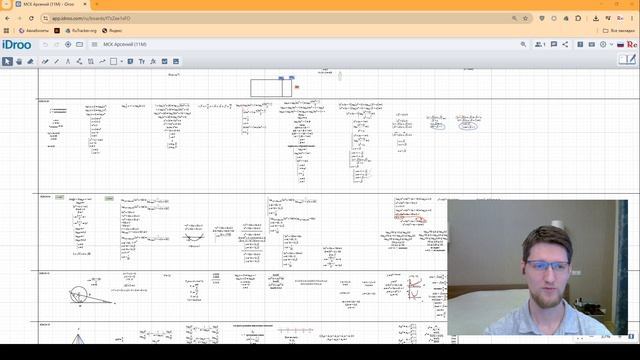Click the board title МСК Арсений

coord(124,44)
